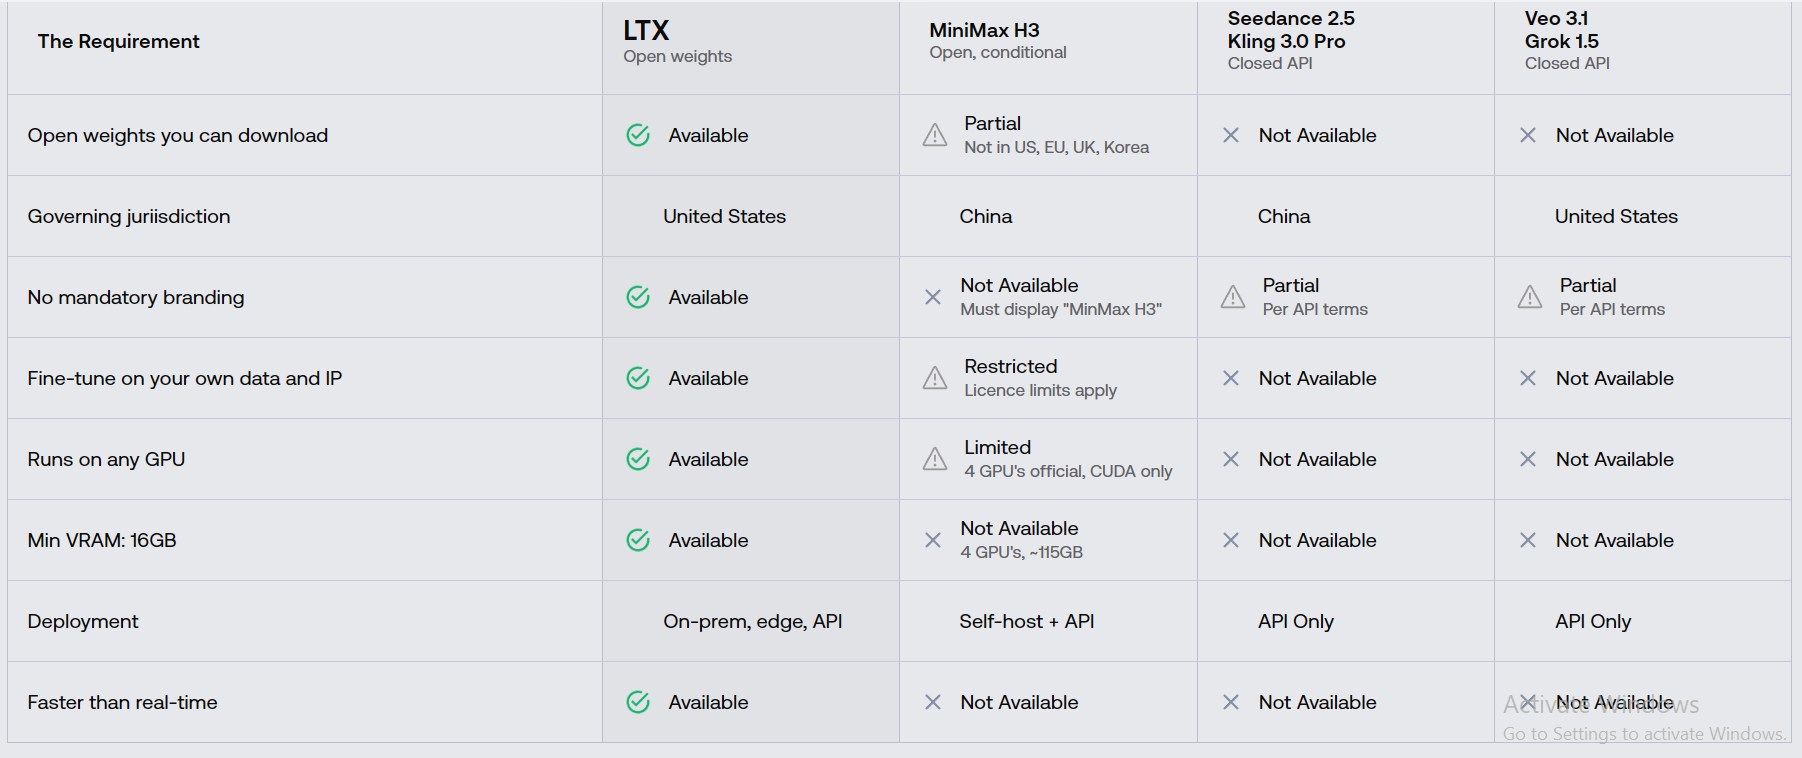This screenshot has height=758, width=1802.
Task: Click 'Governing juriisdiction' row label
Action: (129, 216)
